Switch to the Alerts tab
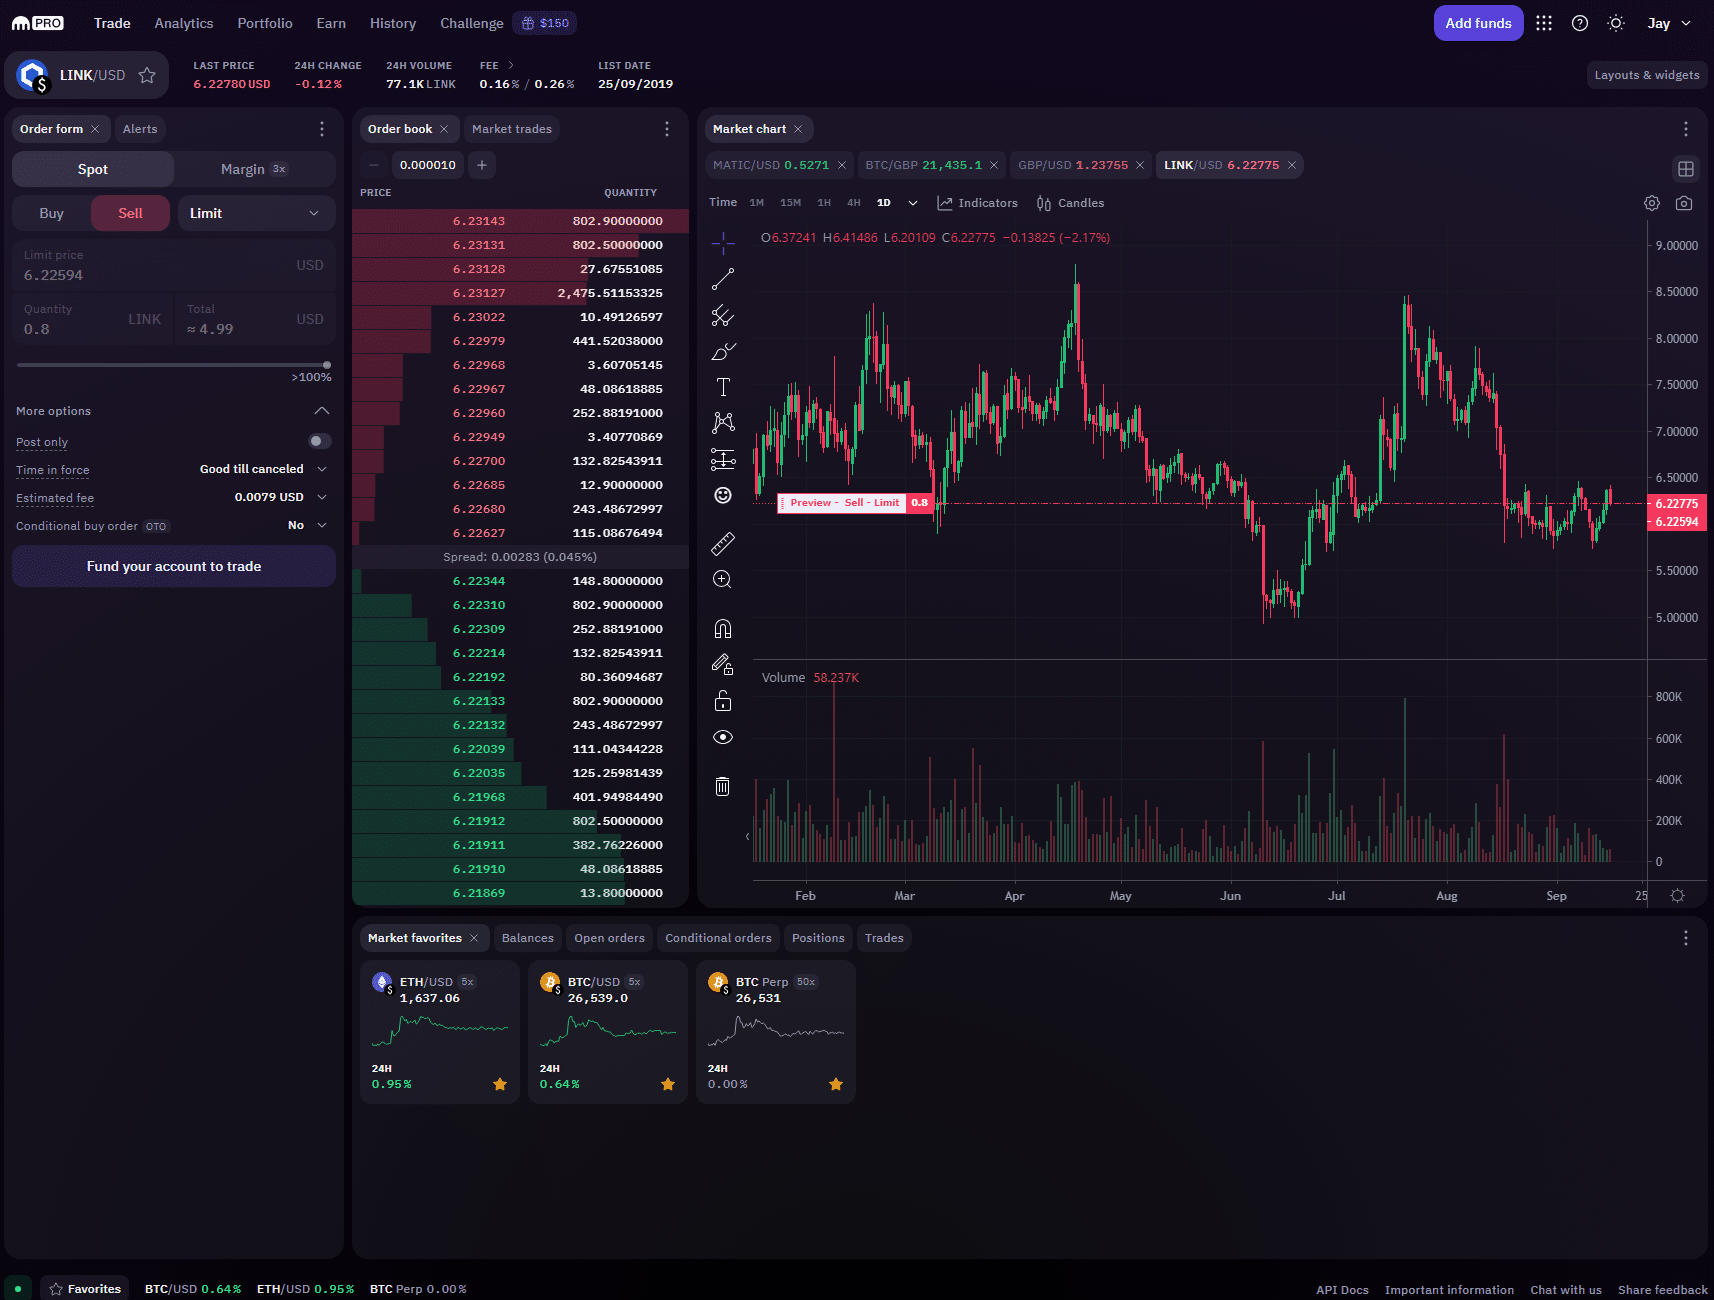The width and height of the screenshot is (1714, 1300). click(140, 129)
